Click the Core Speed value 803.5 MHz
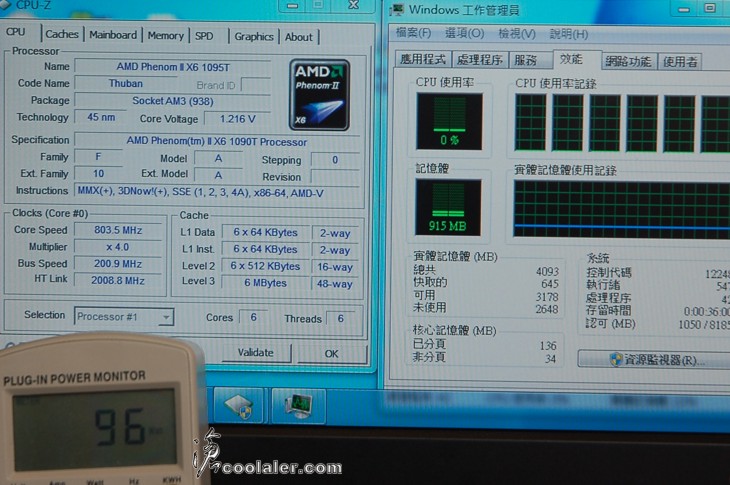730x485 pixels. click(x=118, y=230)
